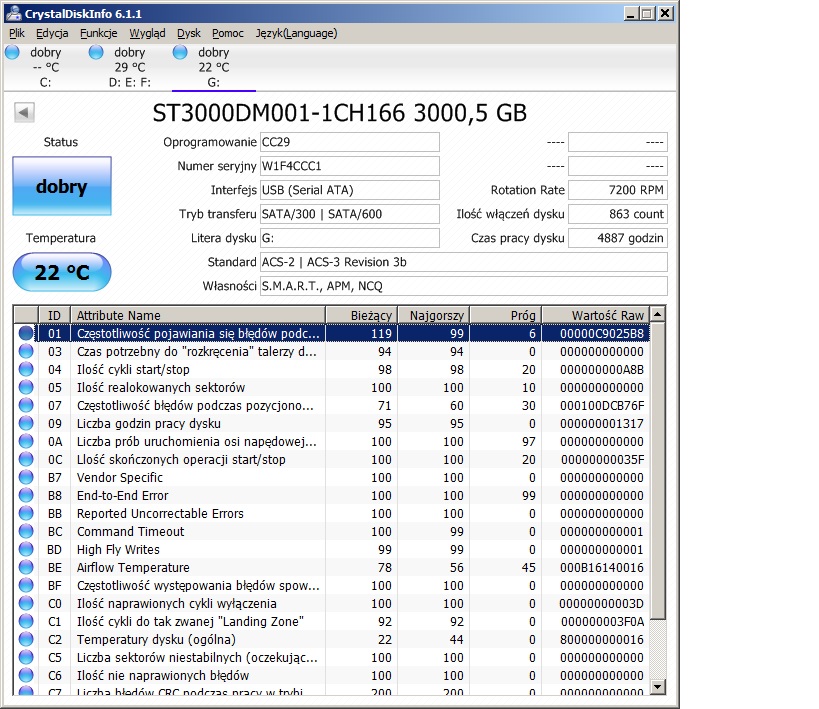Click the CrystalDiskInfo app icon in title bar
Image resolution: width=819 pixels, height=709 pixels.
click(x=13, y=13)
